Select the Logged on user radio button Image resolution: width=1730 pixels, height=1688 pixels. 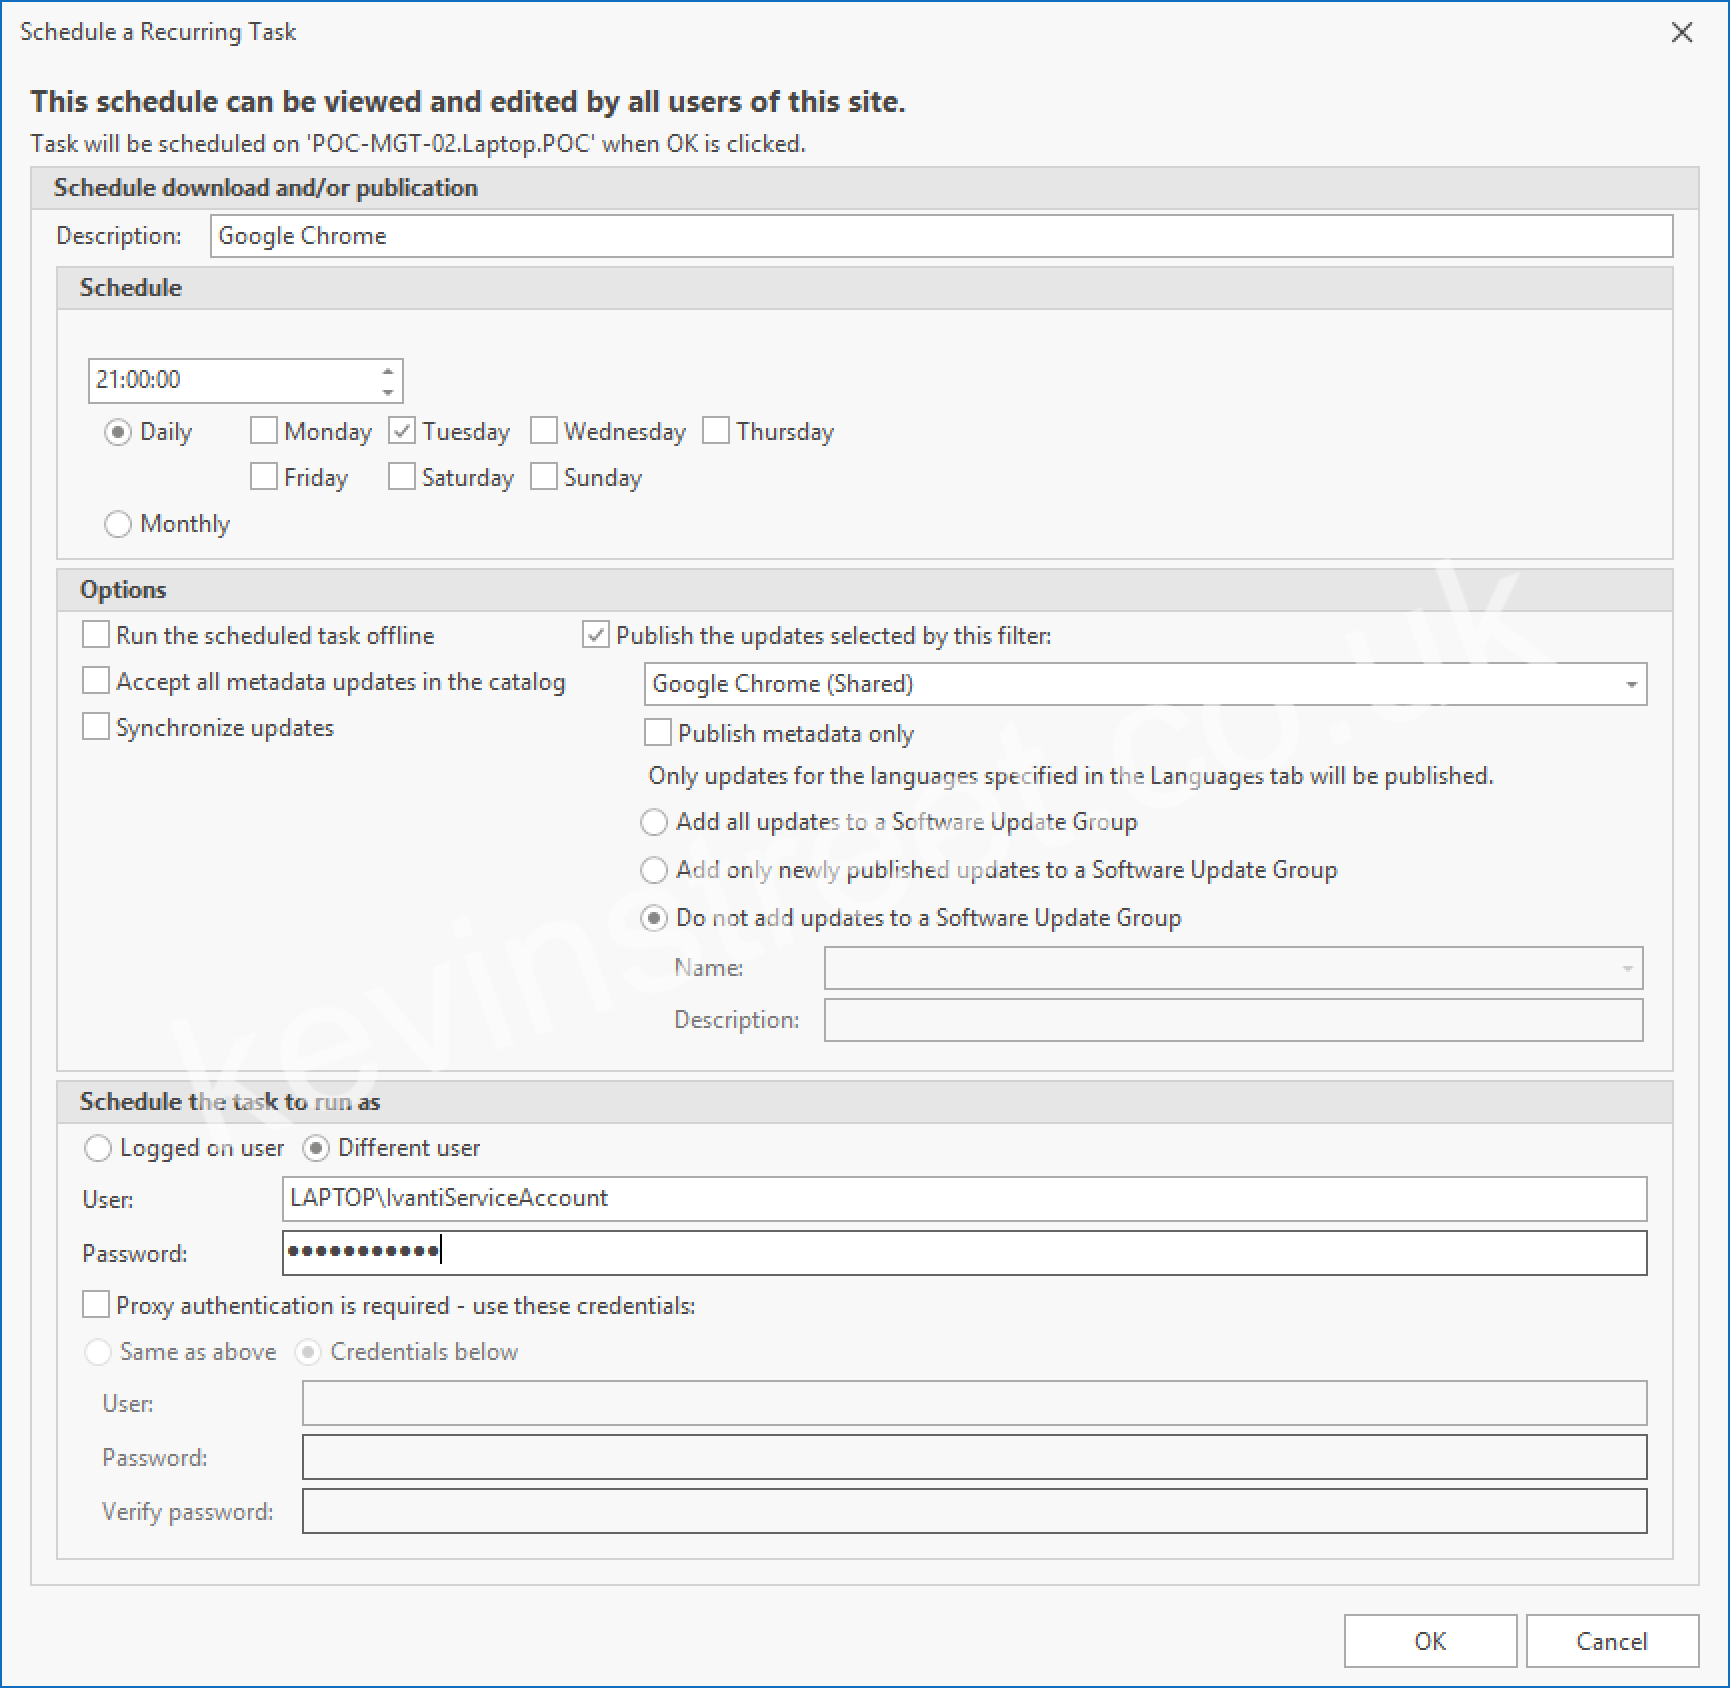[98, 1148]
